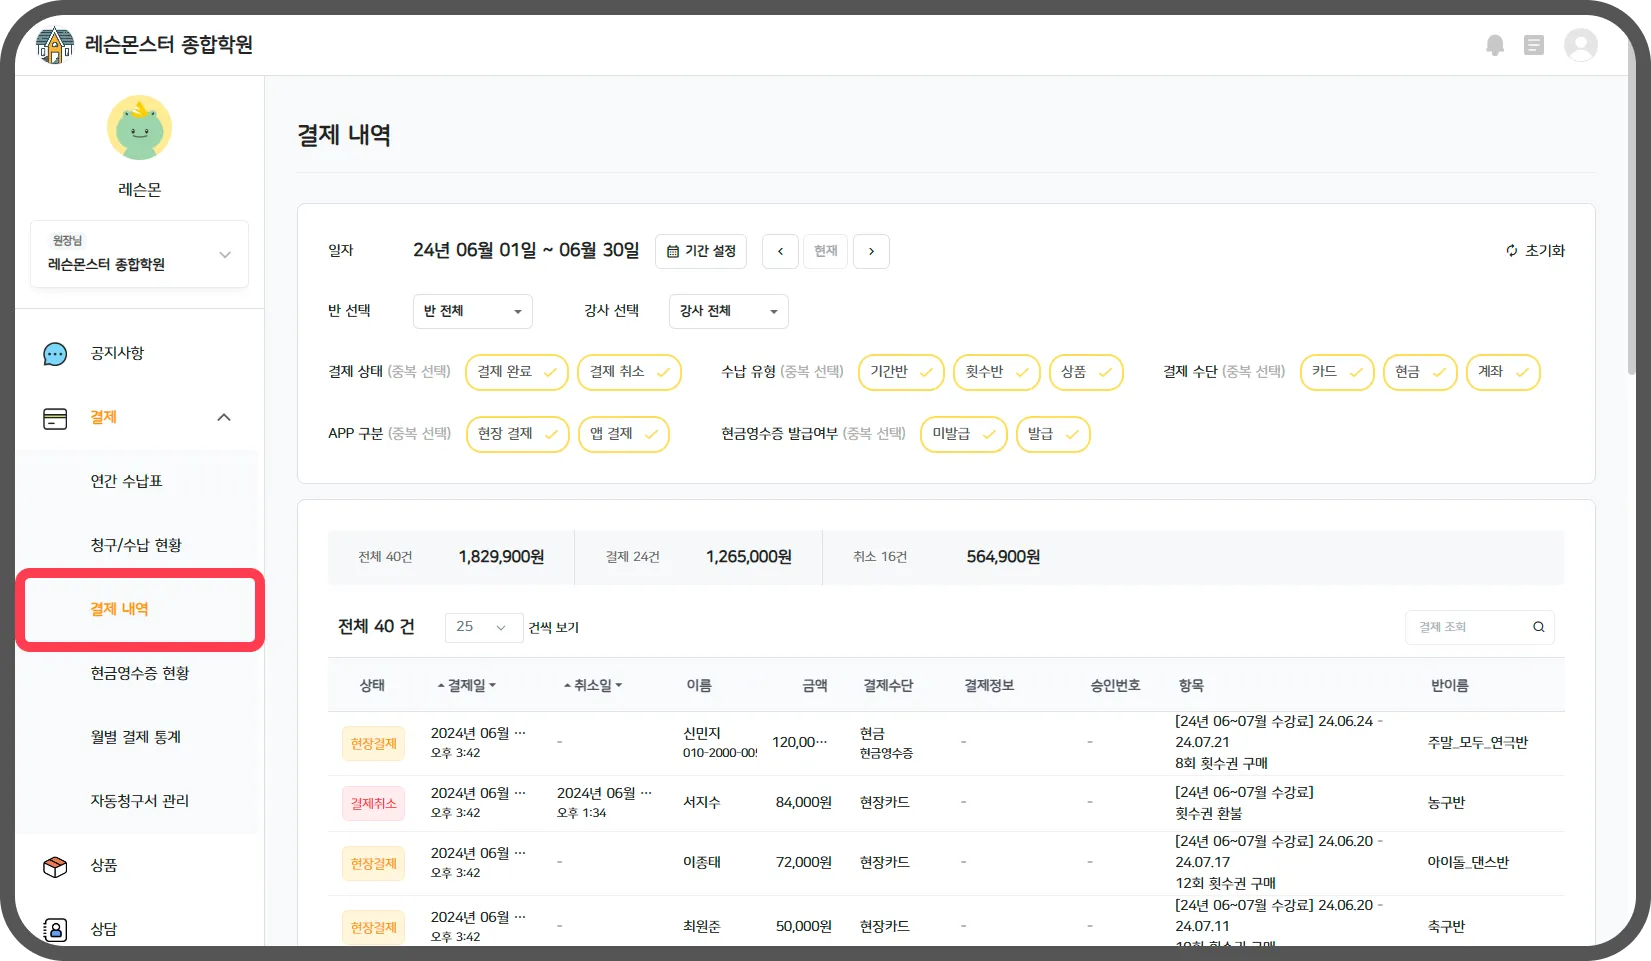Open 공지사항 in the sidebar
The width and height of the screenshot is (1651, 961).
click(x=117, y=354)
